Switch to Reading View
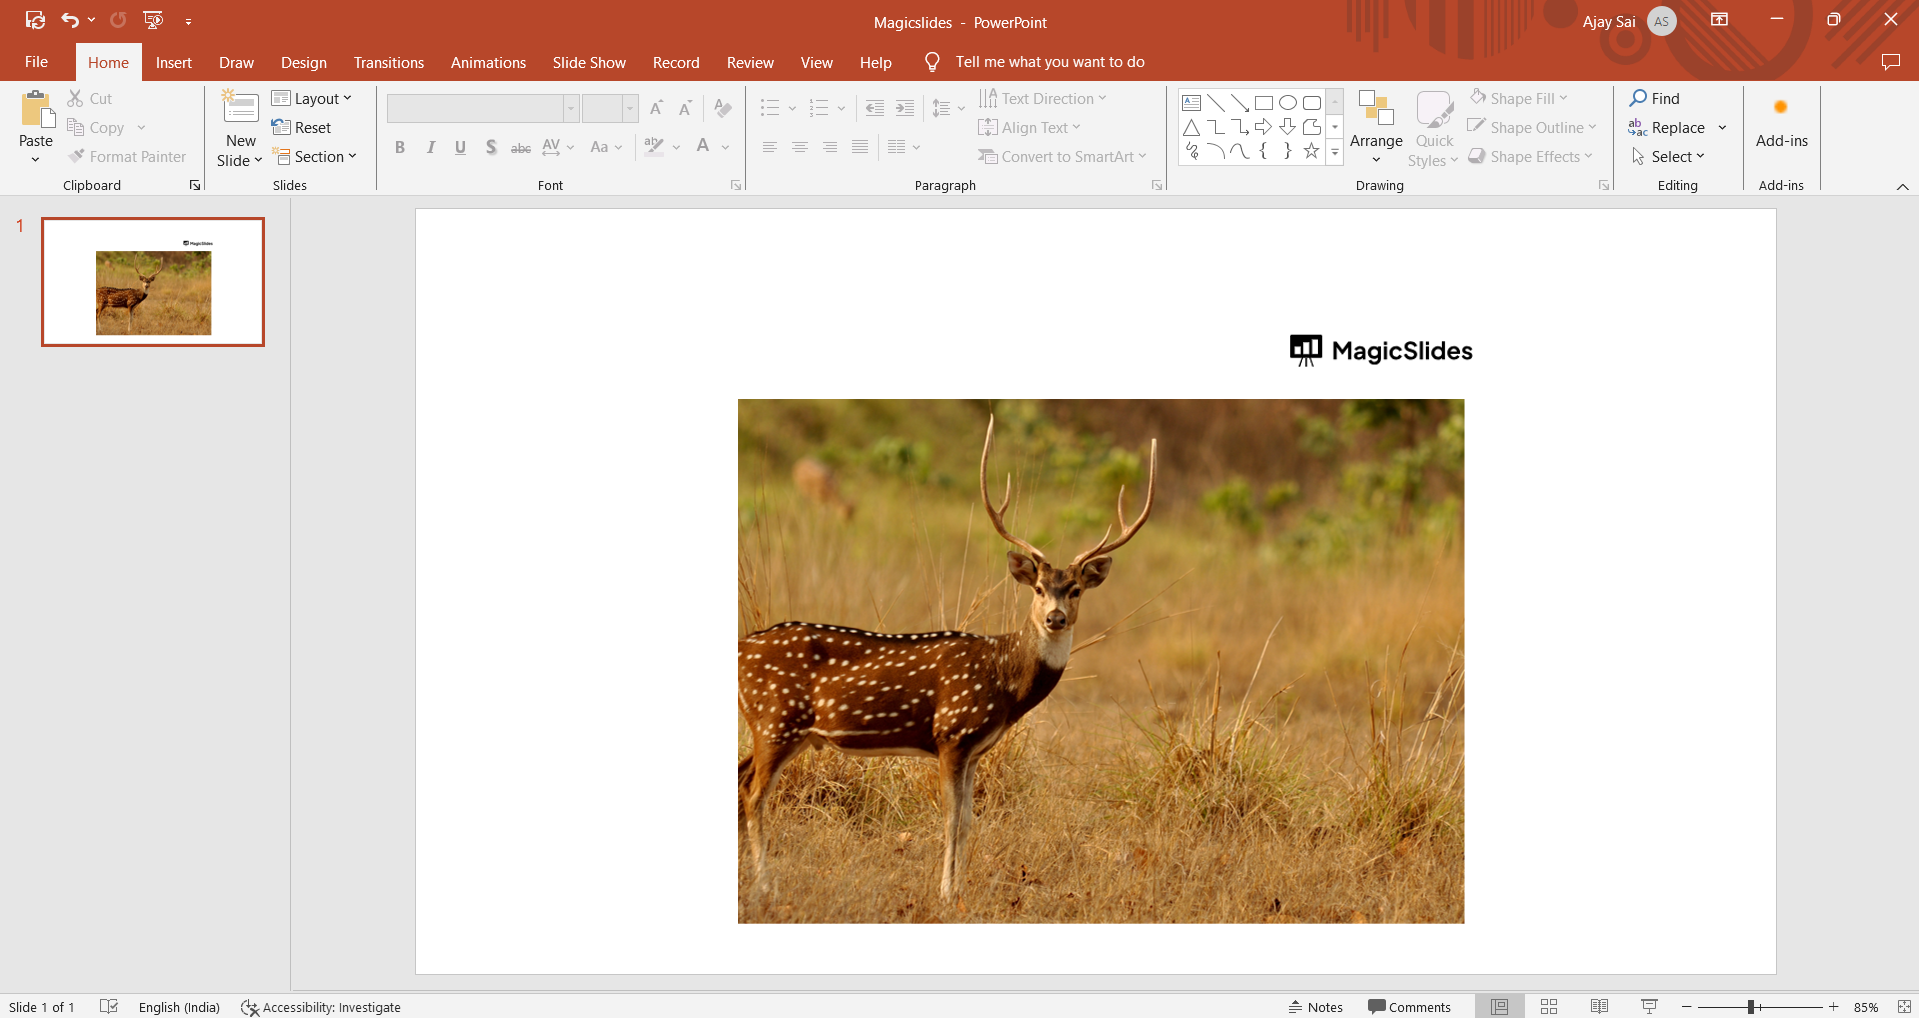The width and height of the screenshot is (1919, 1018). tap(1599, 1007)
